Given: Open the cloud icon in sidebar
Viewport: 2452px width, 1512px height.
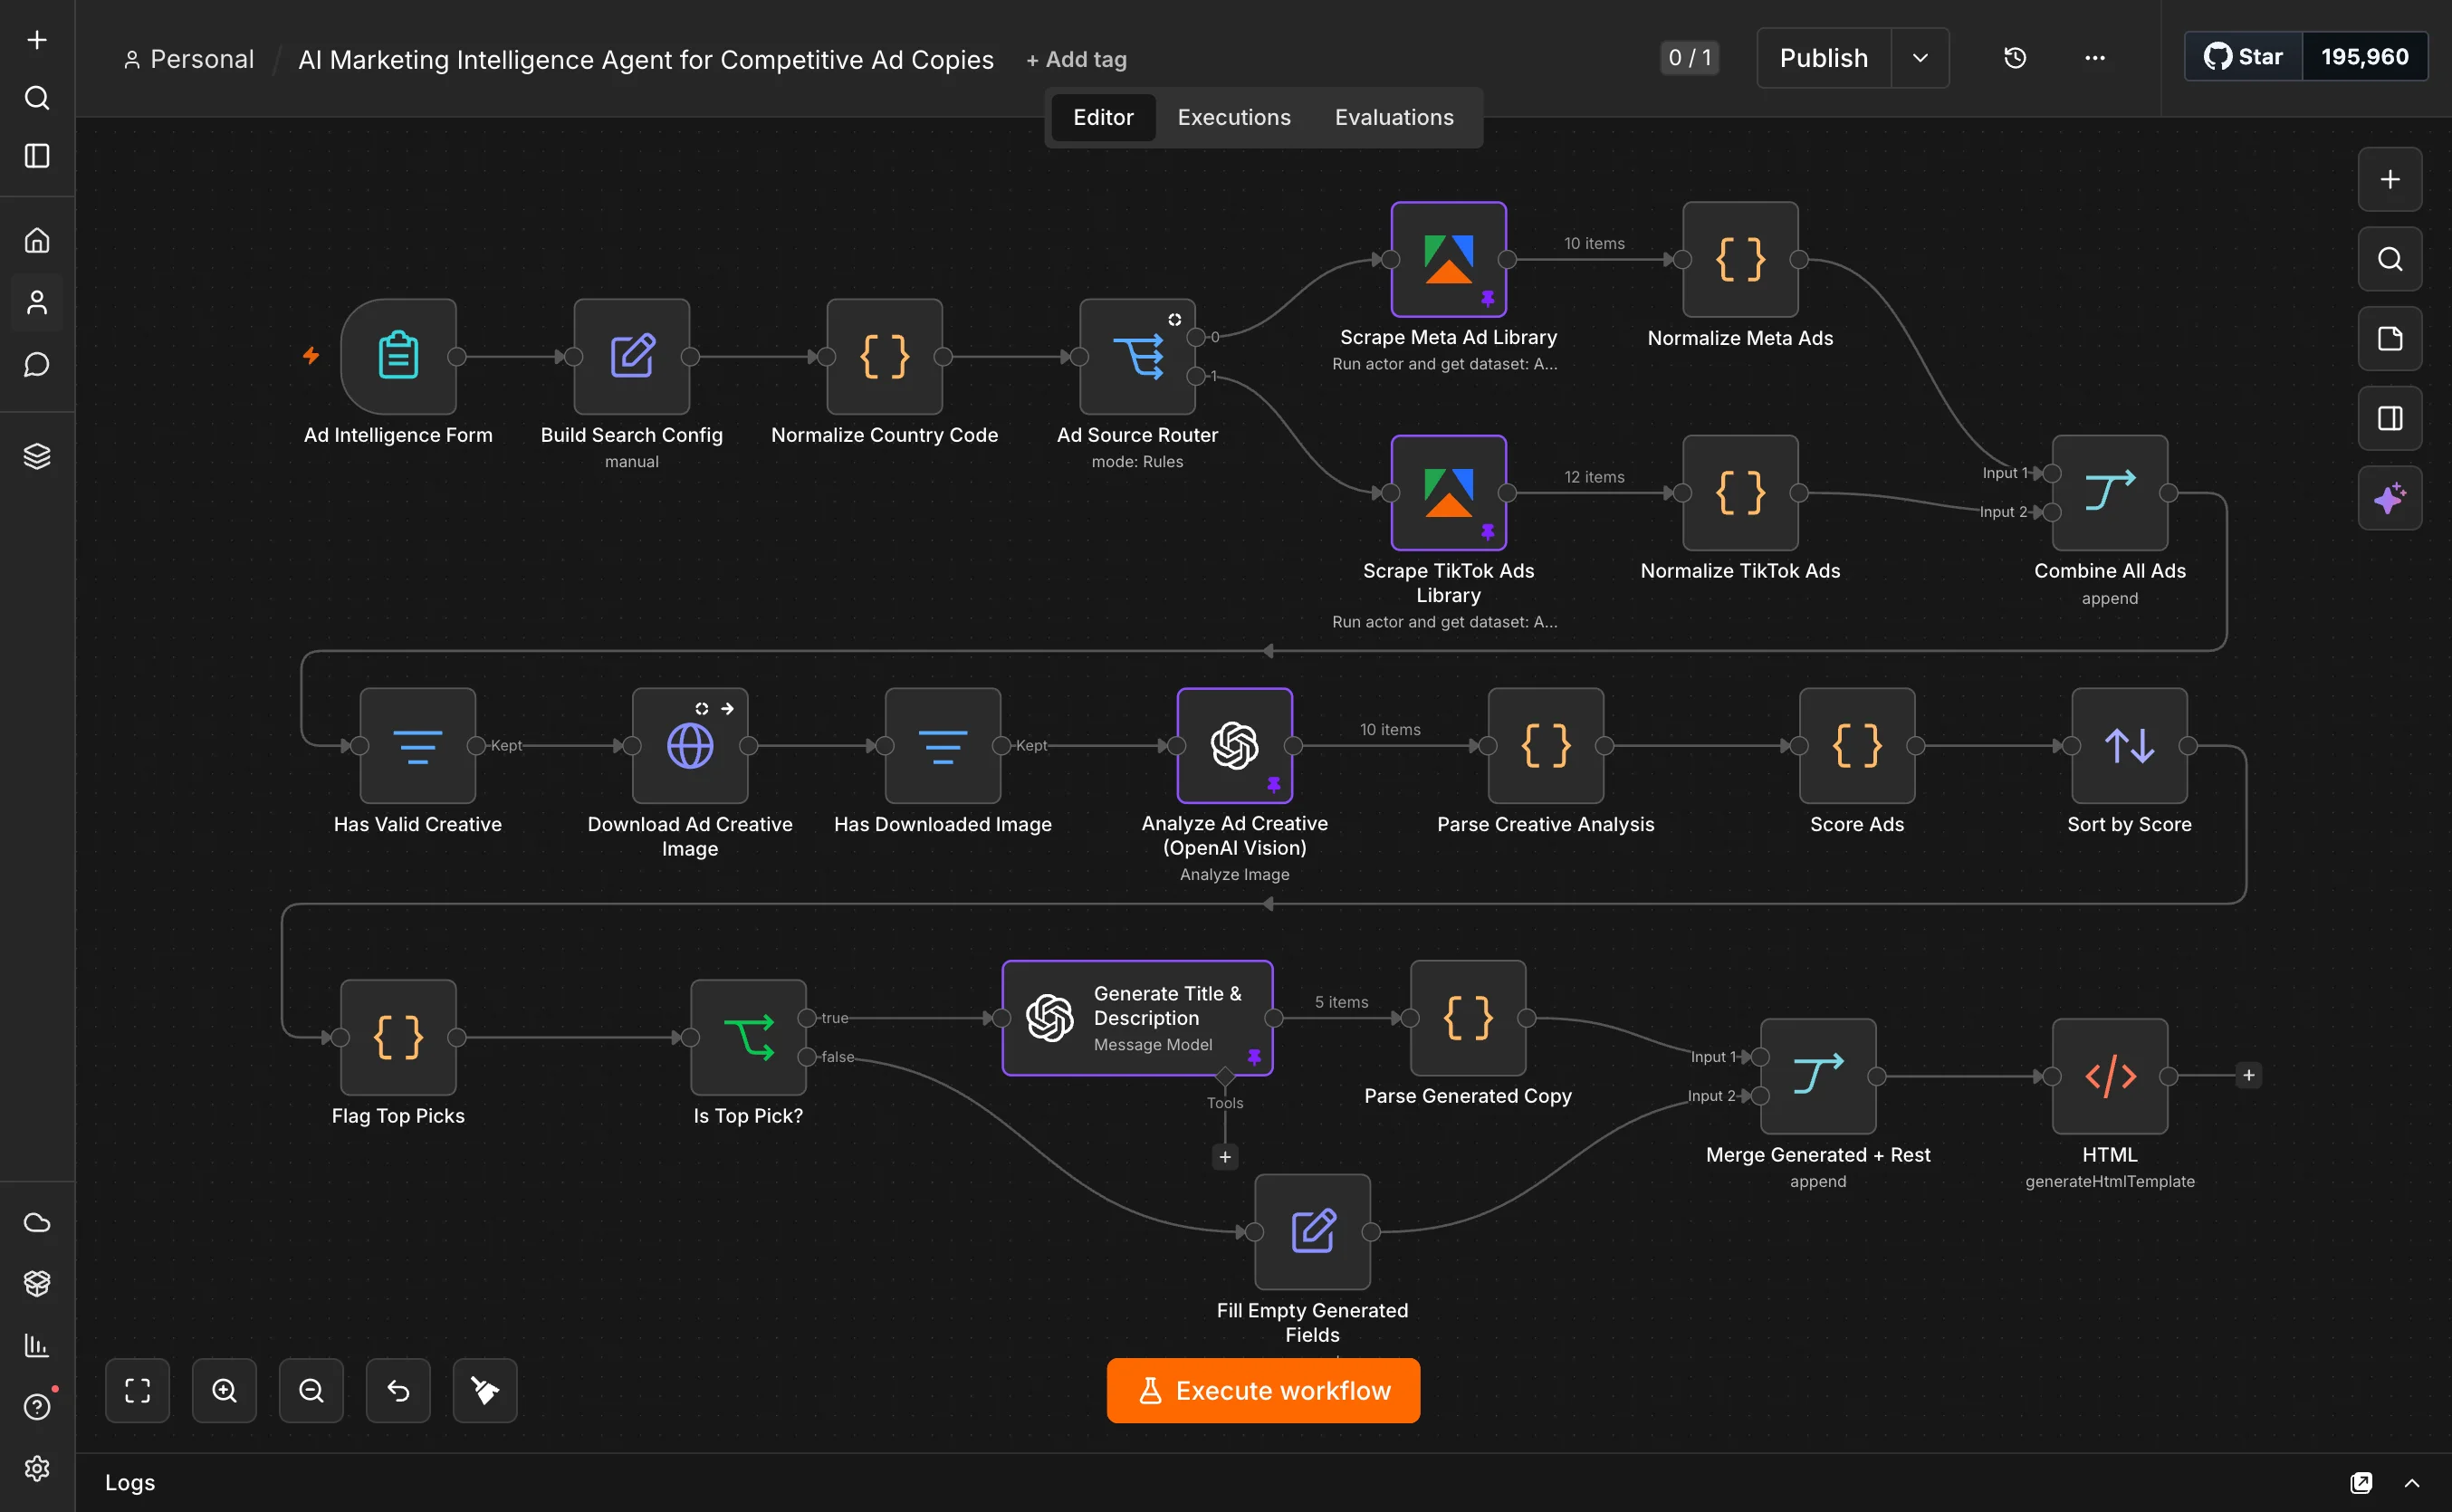Looking at the screenshot, I should pyautogui.click(x=37, y=1222).
